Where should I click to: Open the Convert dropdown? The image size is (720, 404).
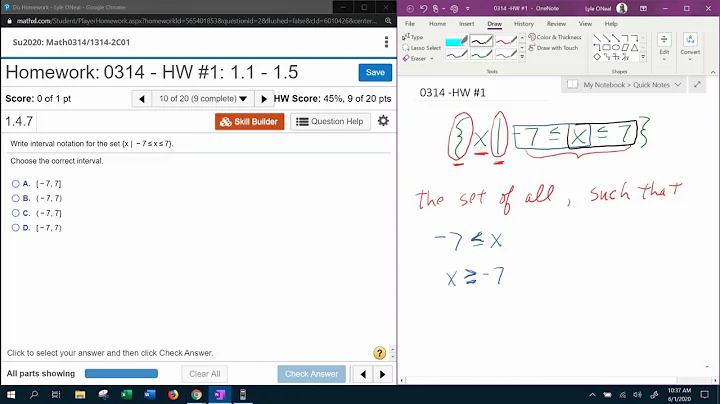point(690,47)
